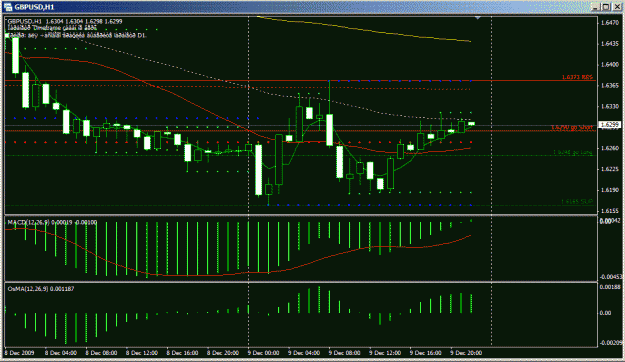Screen dimensions: 625x362
Task: Click the 1.6190 price scale value
Action: 610,190
